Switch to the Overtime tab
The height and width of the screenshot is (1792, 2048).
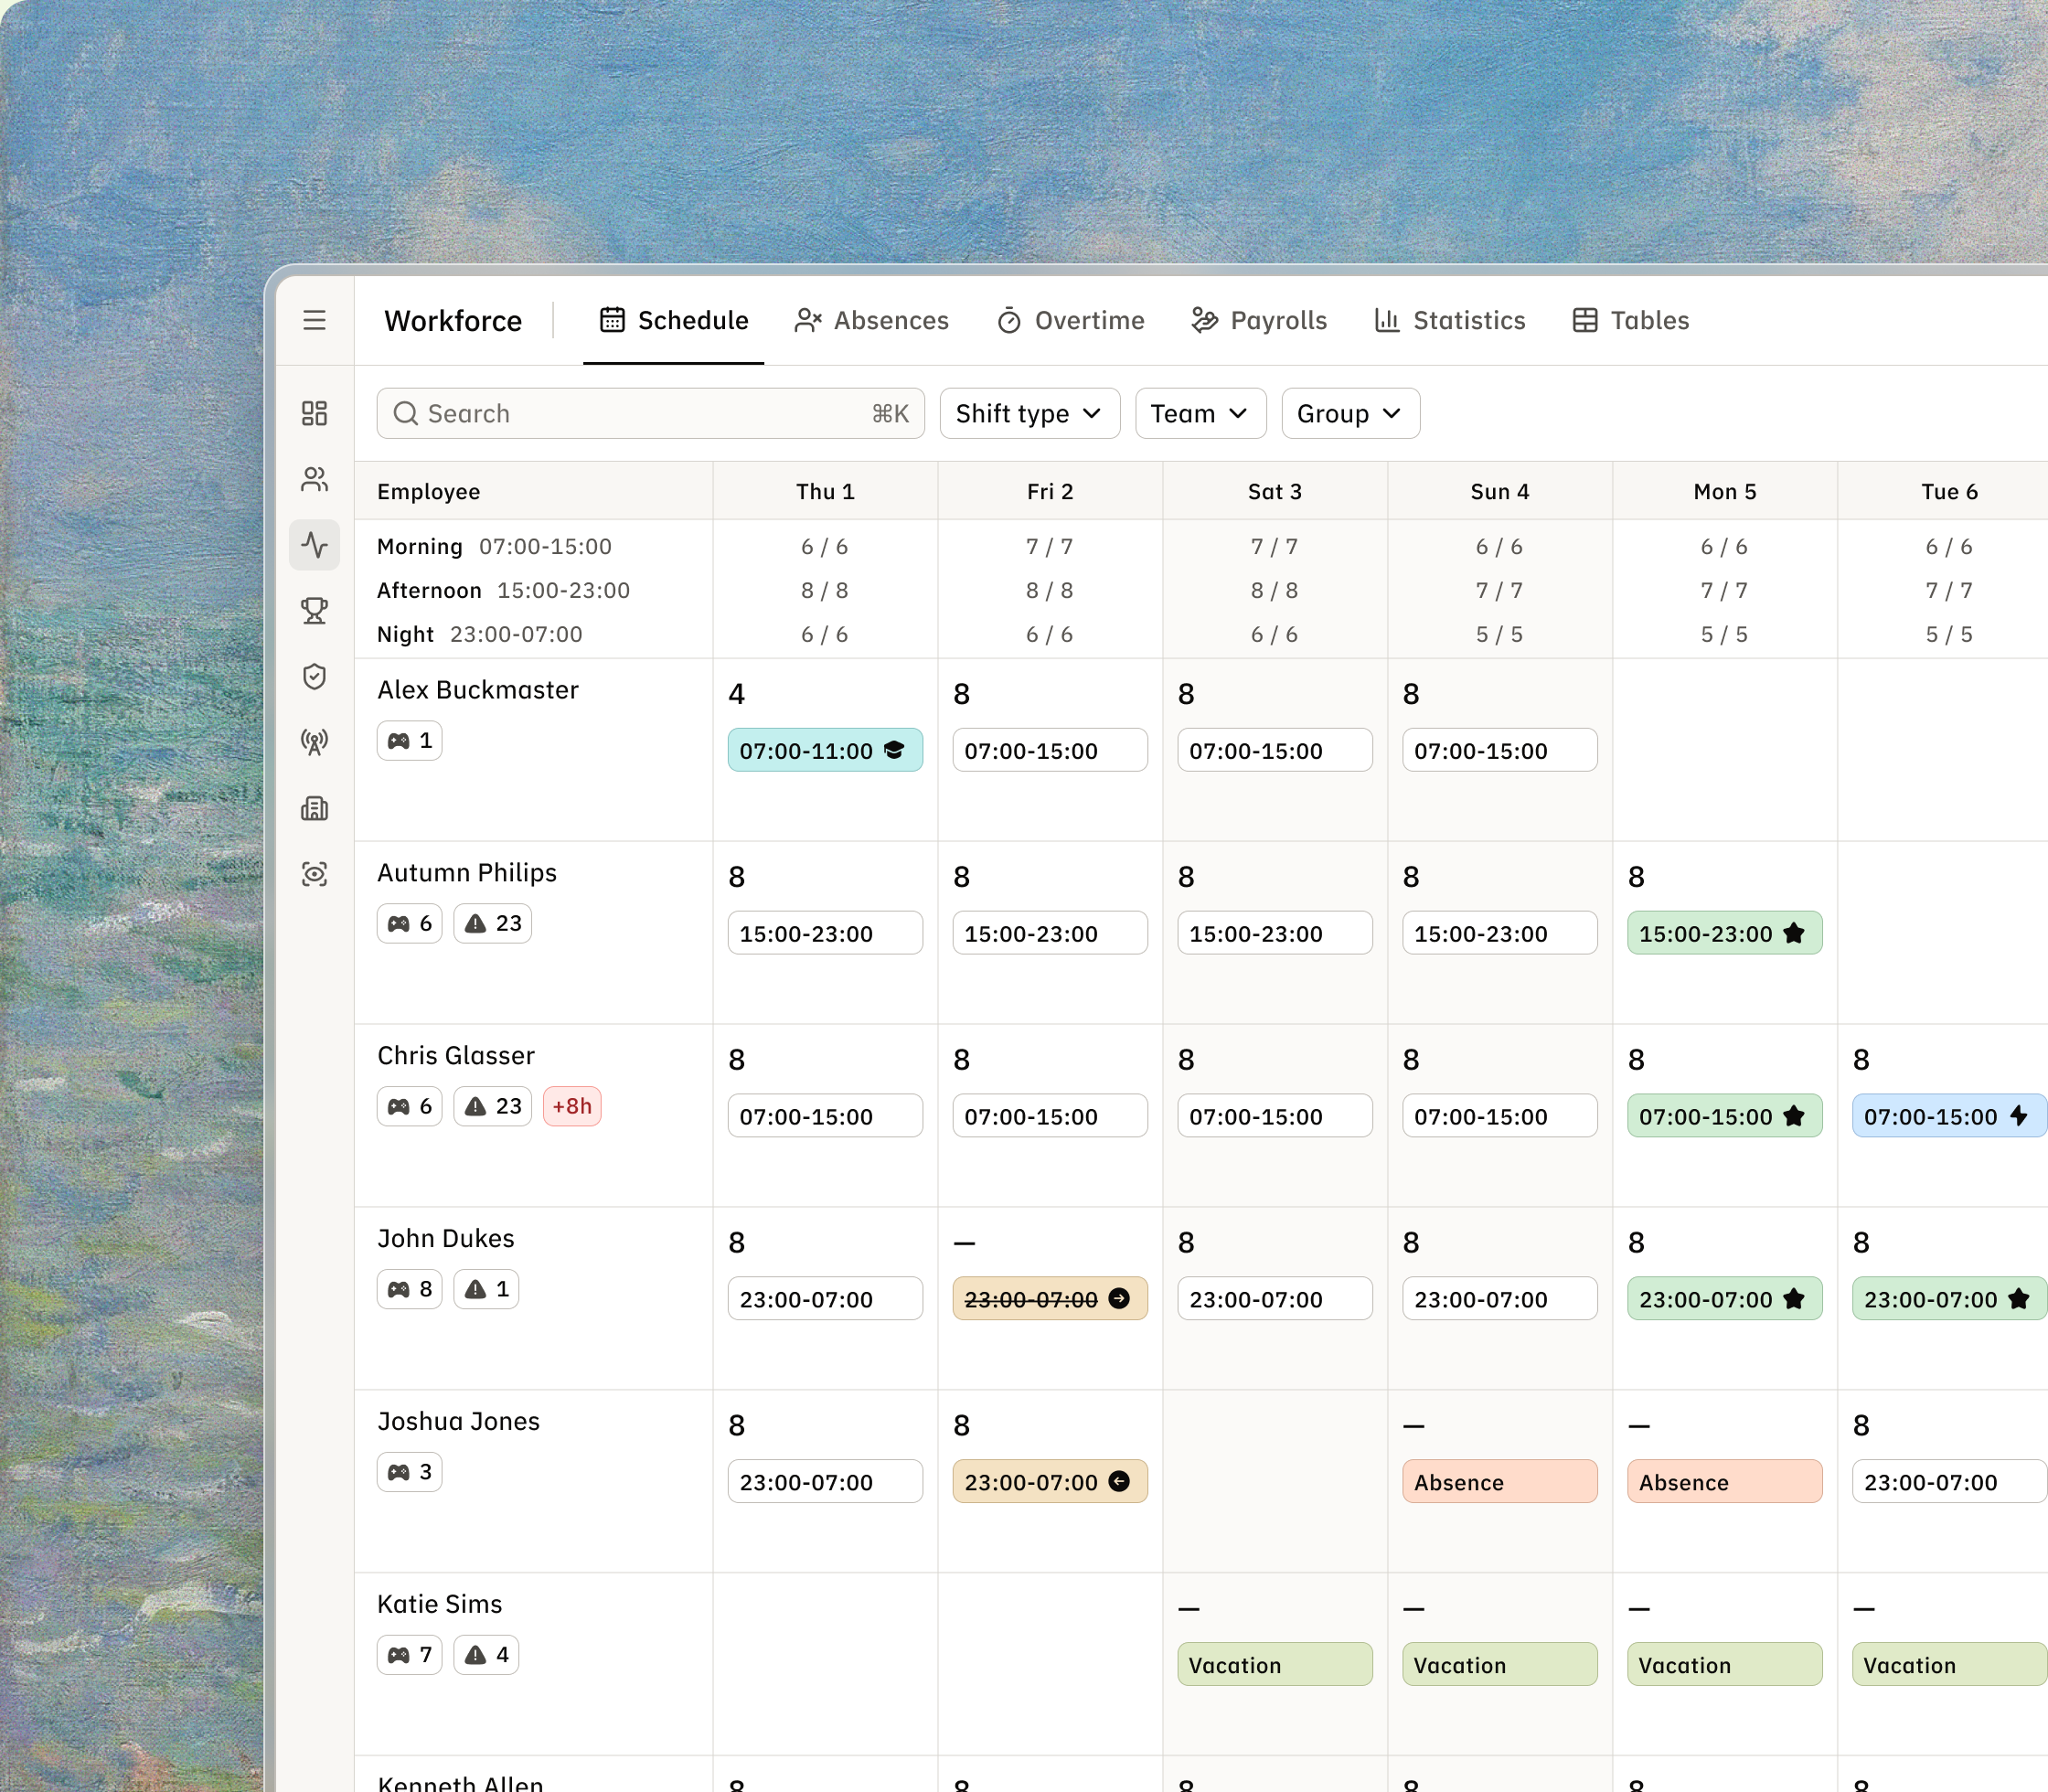click(x=1071, y=320)
